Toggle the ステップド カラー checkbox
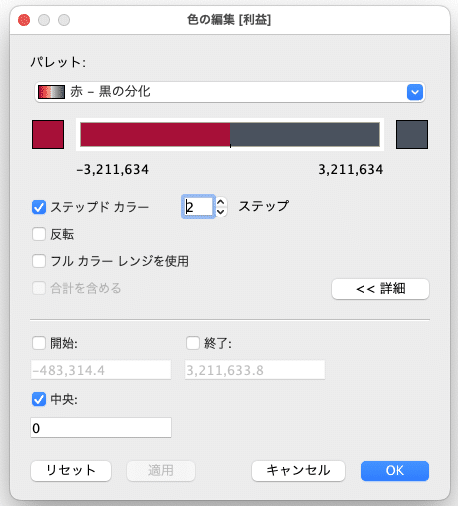The width and height of the screenshot is (458, 506). point(39,207)
